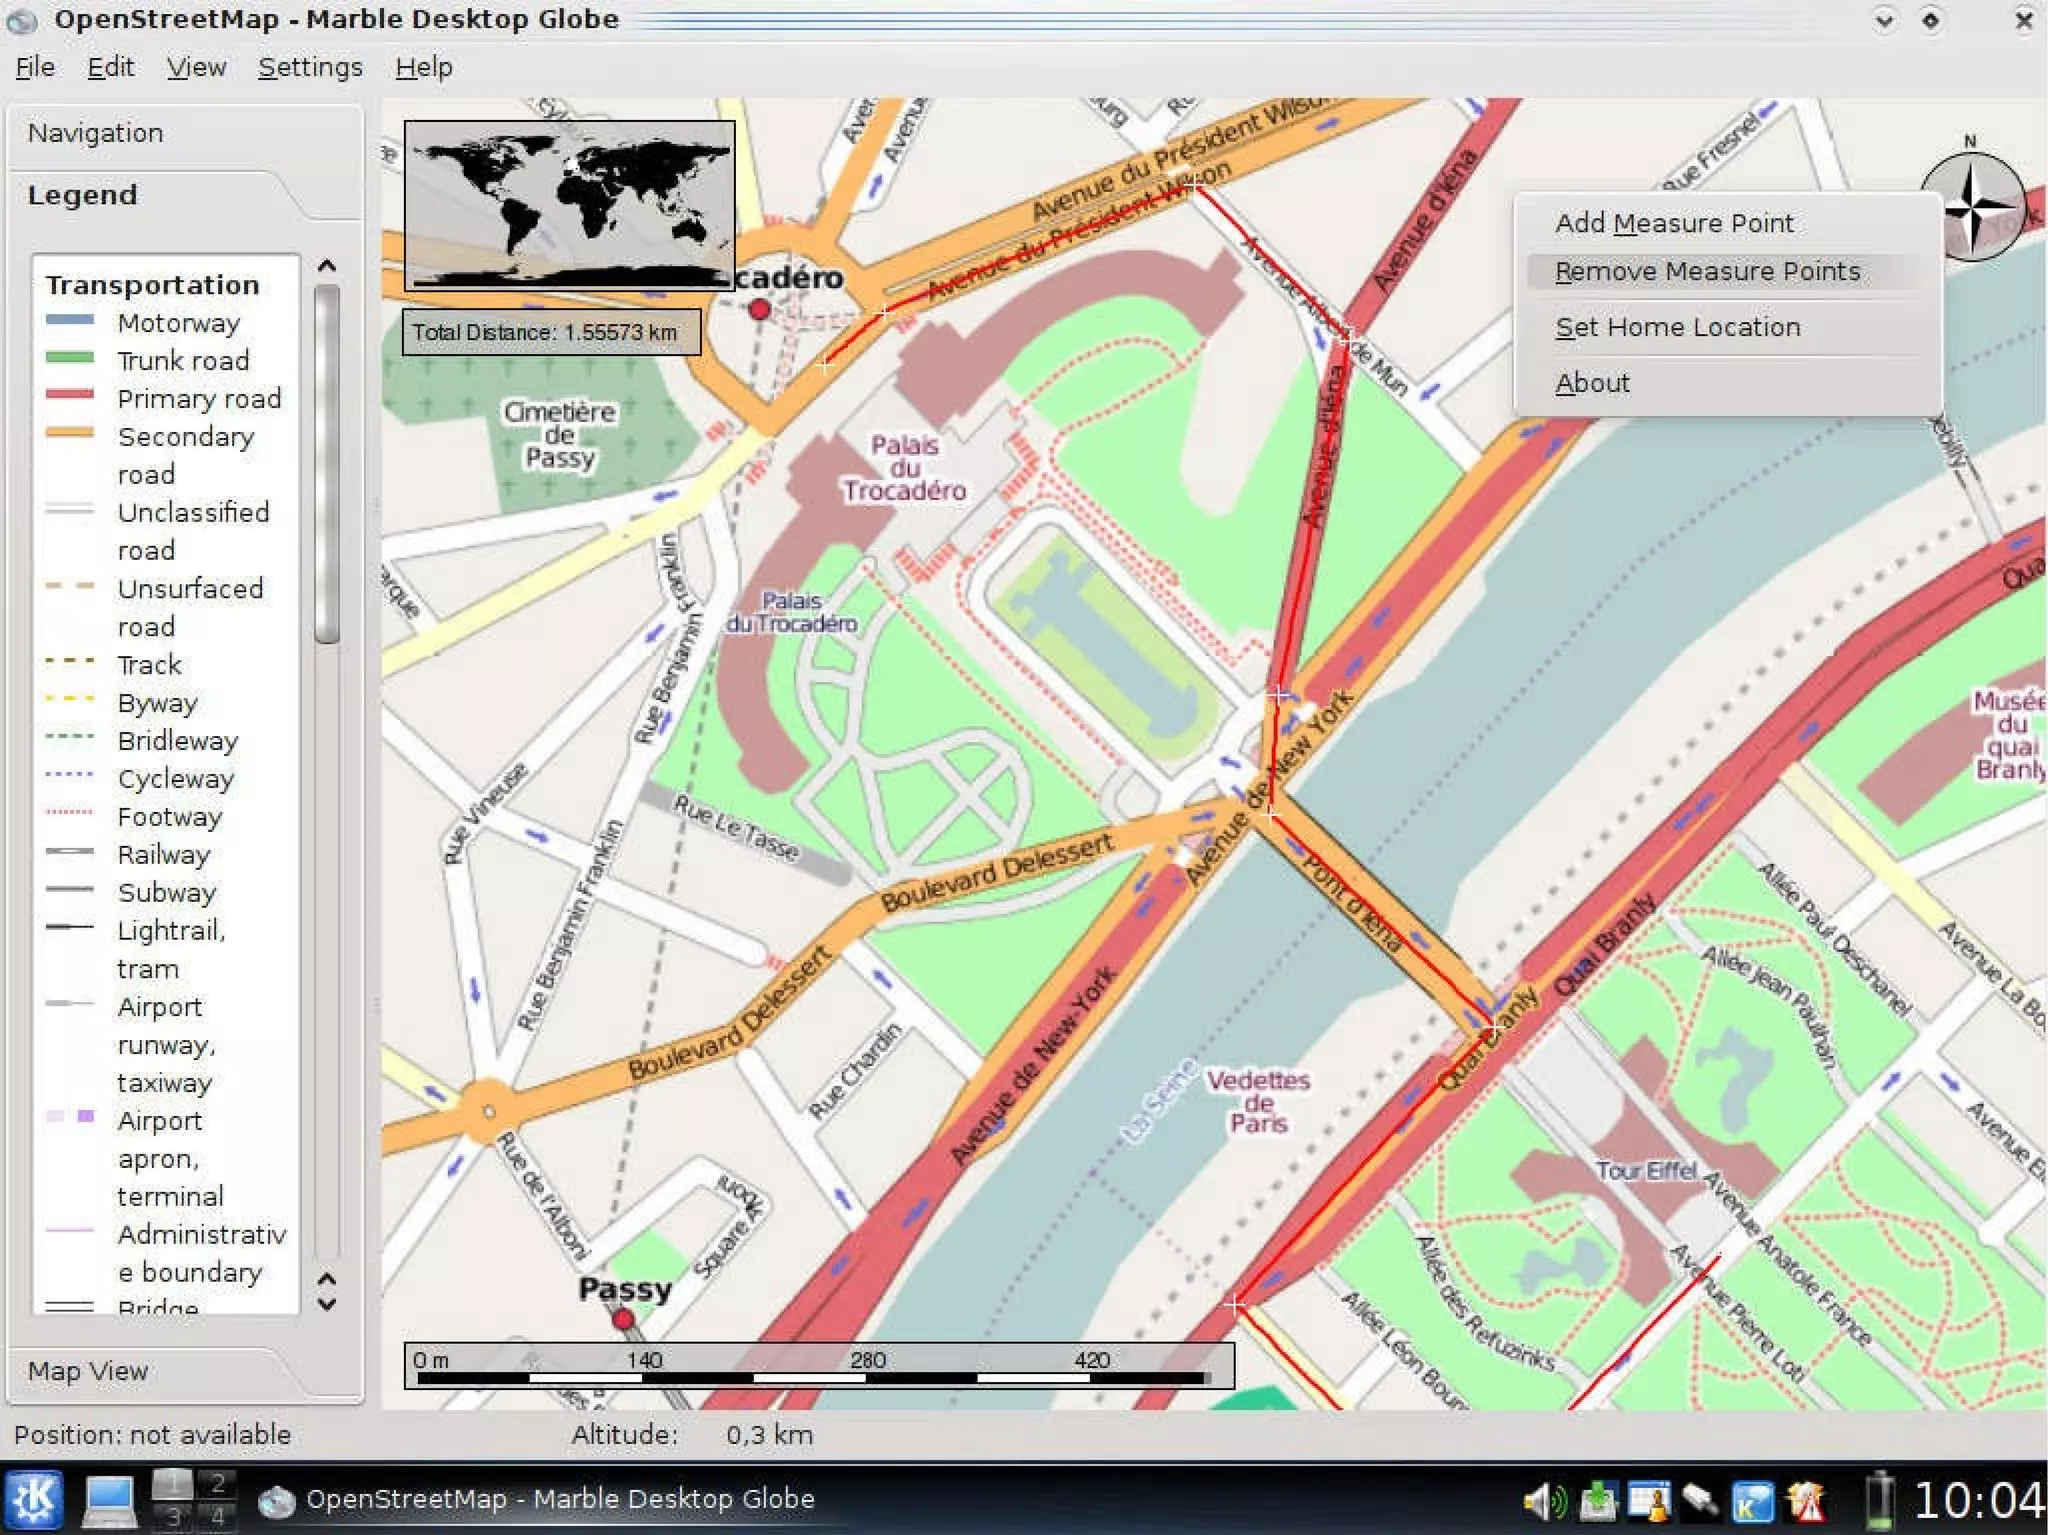Click the battery indicator in tray
This screenshot has width=2048, height=1535.
click(x=1879, y=1500)
